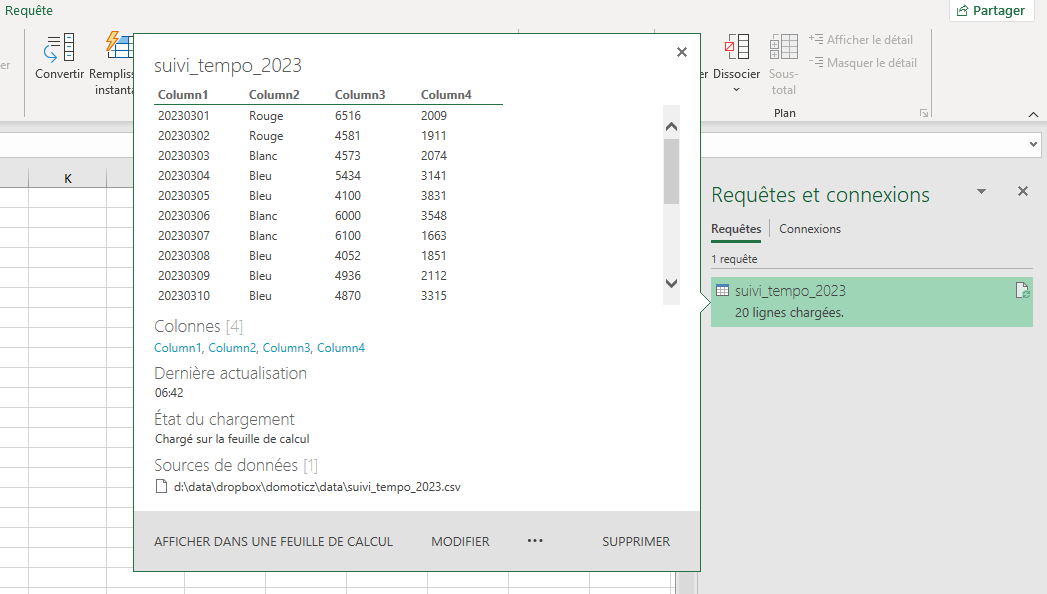The image size is (1047, 594).
Task: Close the Requêtes et connexions pane
Action: point(1022,191)
